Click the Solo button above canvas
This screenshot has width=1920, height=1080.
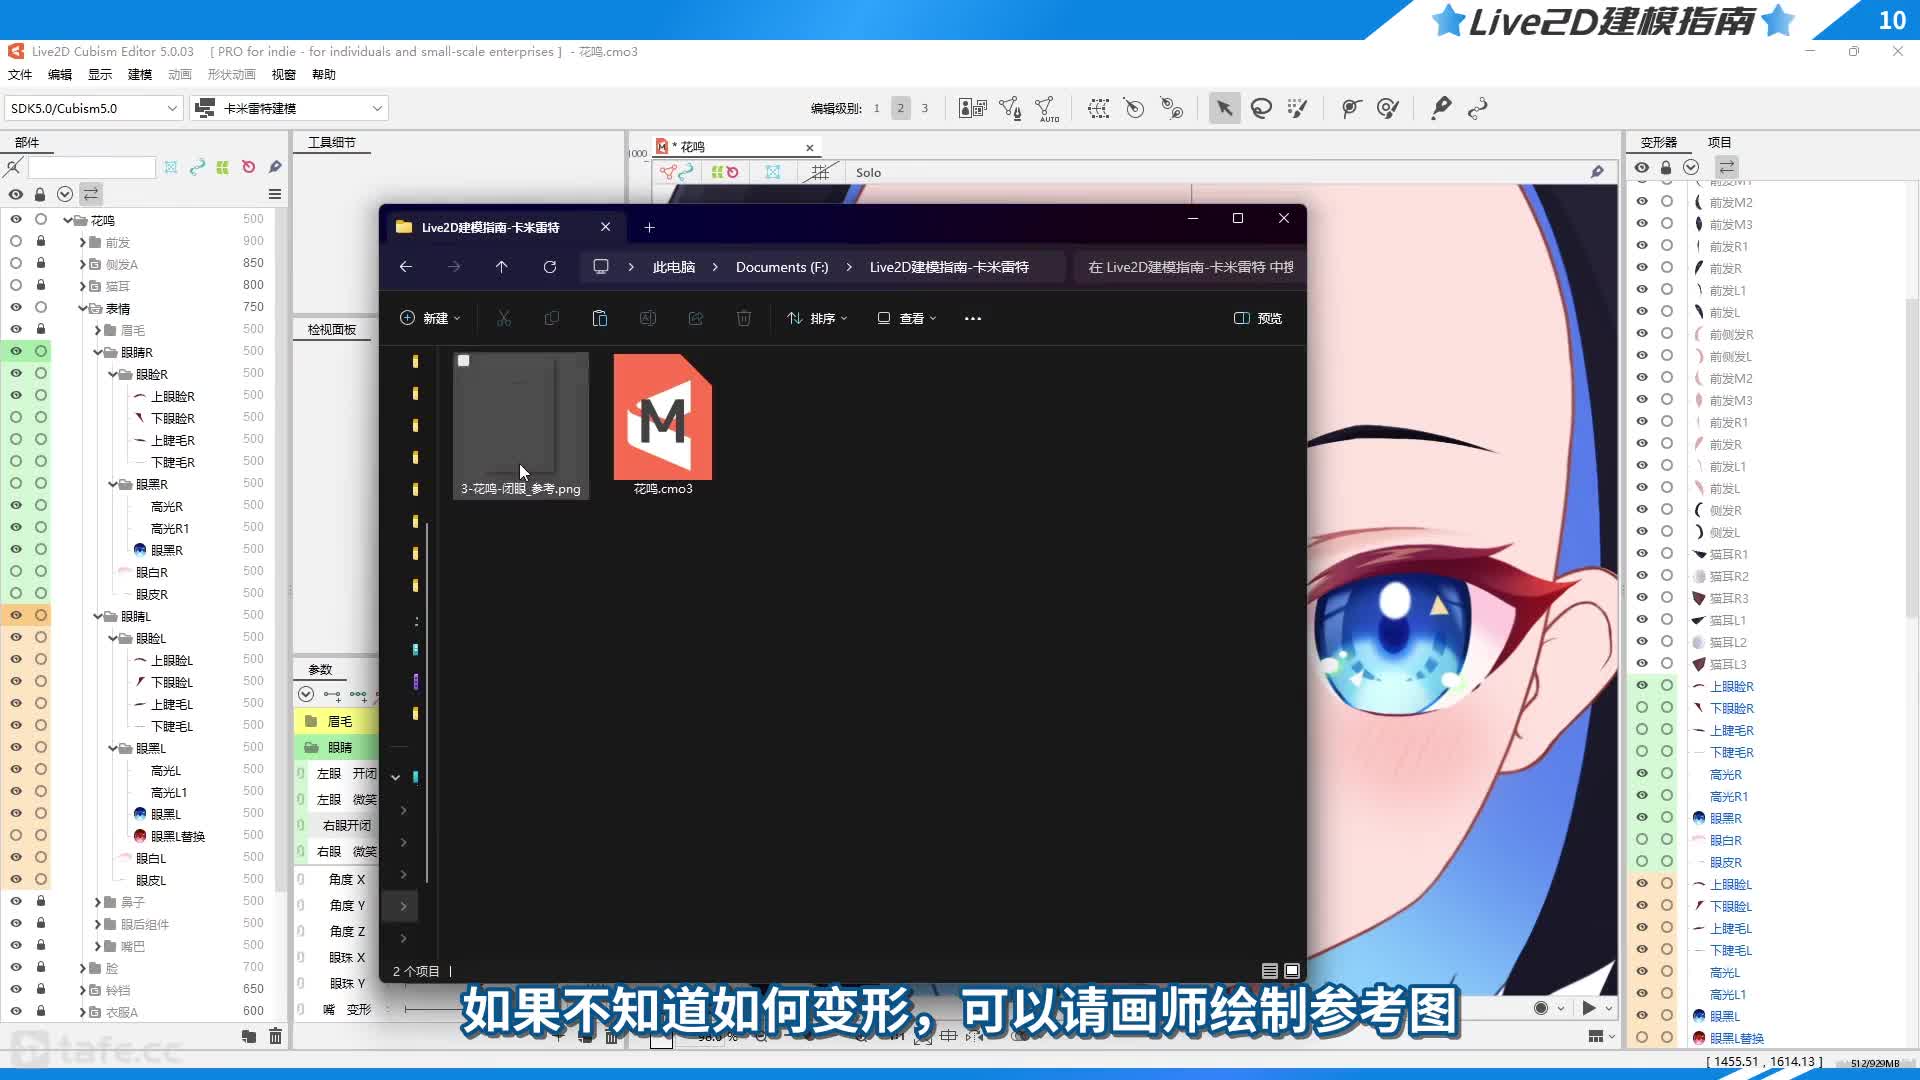tap(868, 172)
